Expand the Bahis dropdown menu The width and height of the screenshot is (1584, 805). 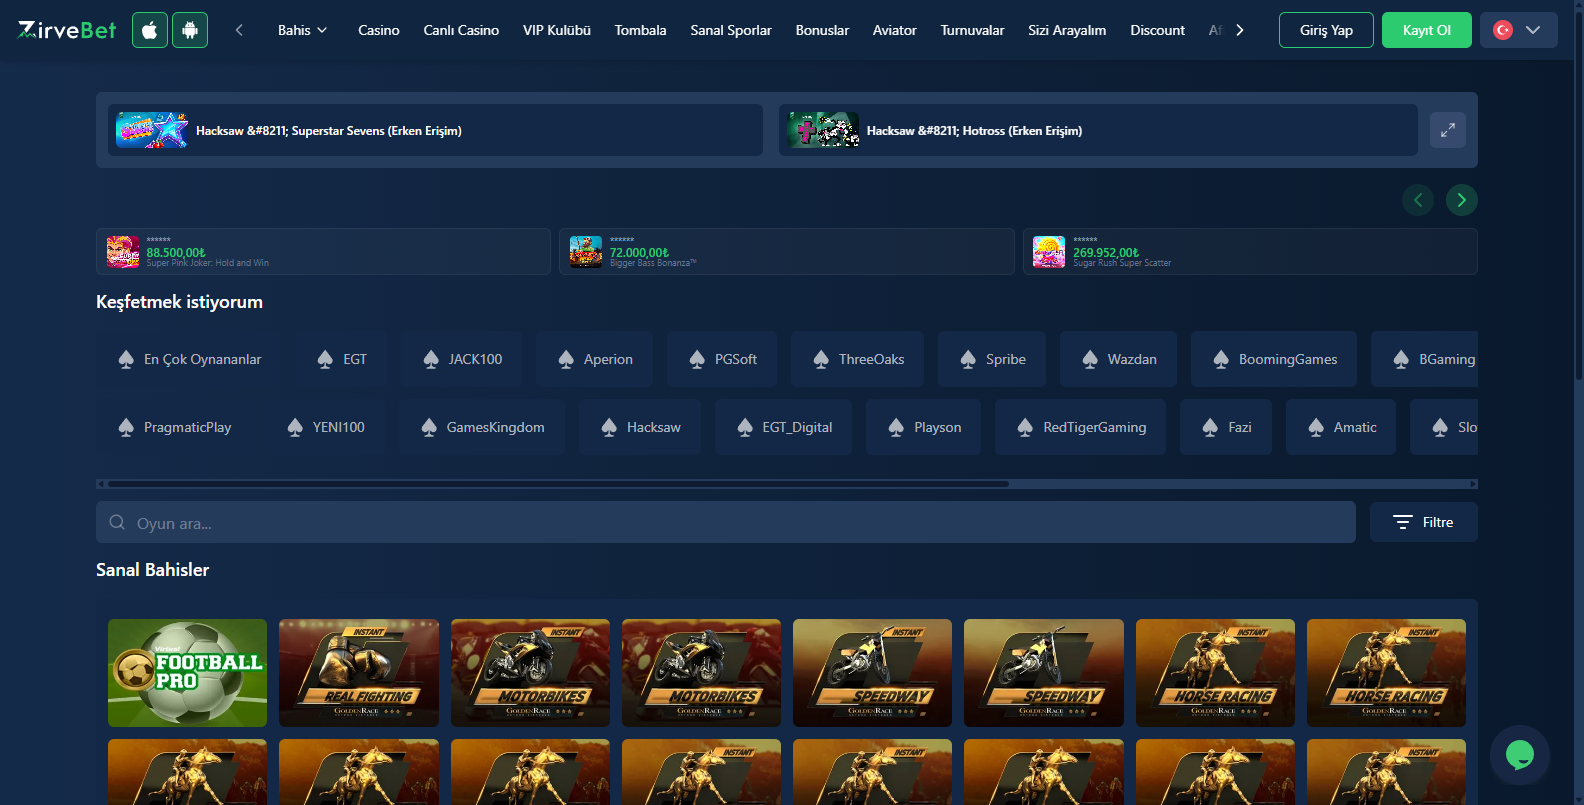point(303,30)
